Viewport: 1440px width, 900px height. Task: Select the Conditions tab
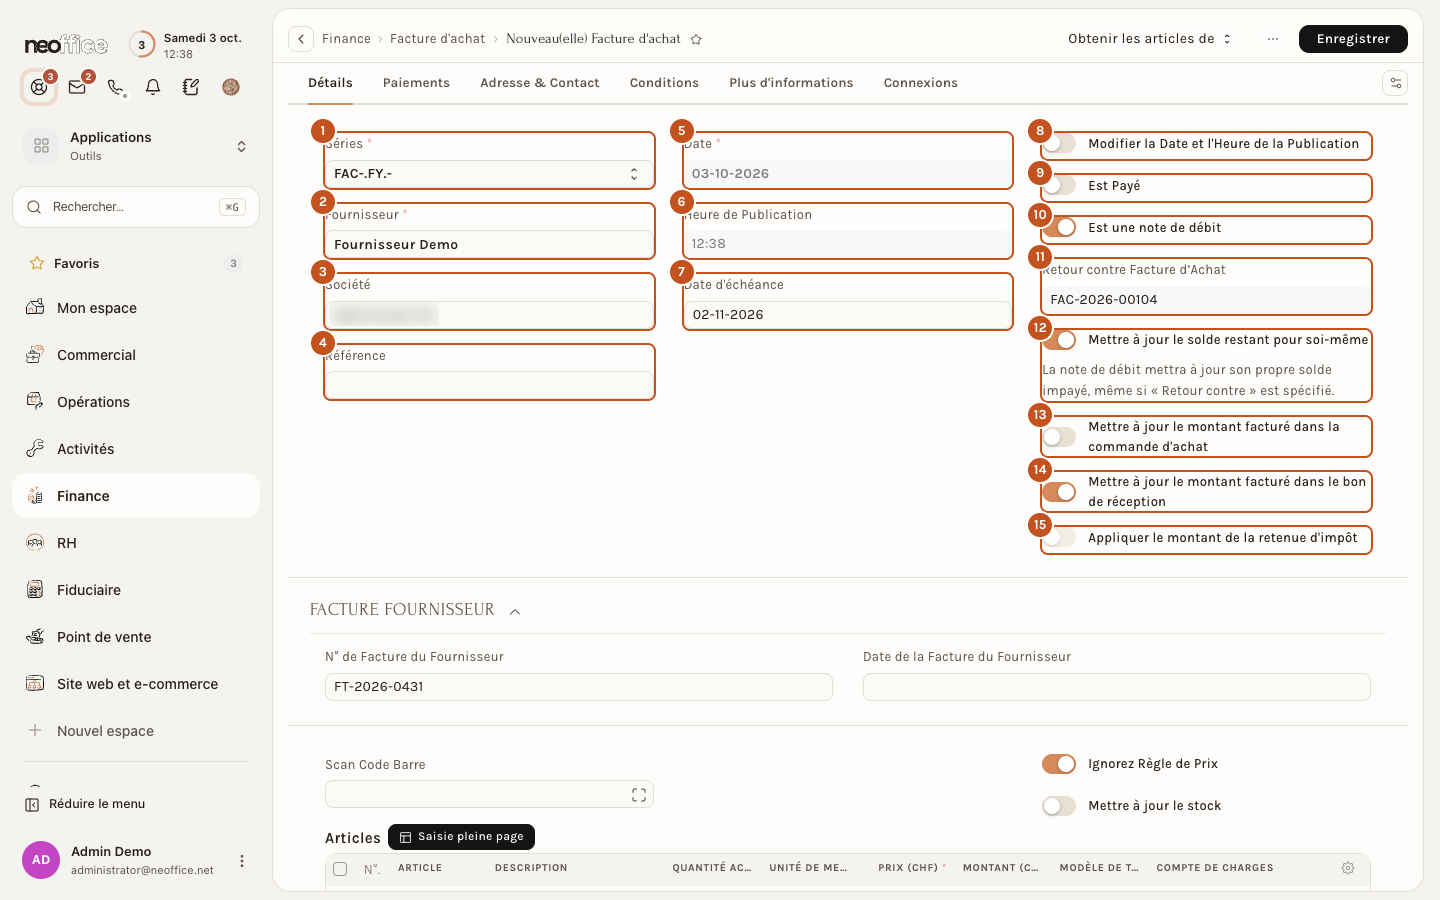[x=664, y=83]
